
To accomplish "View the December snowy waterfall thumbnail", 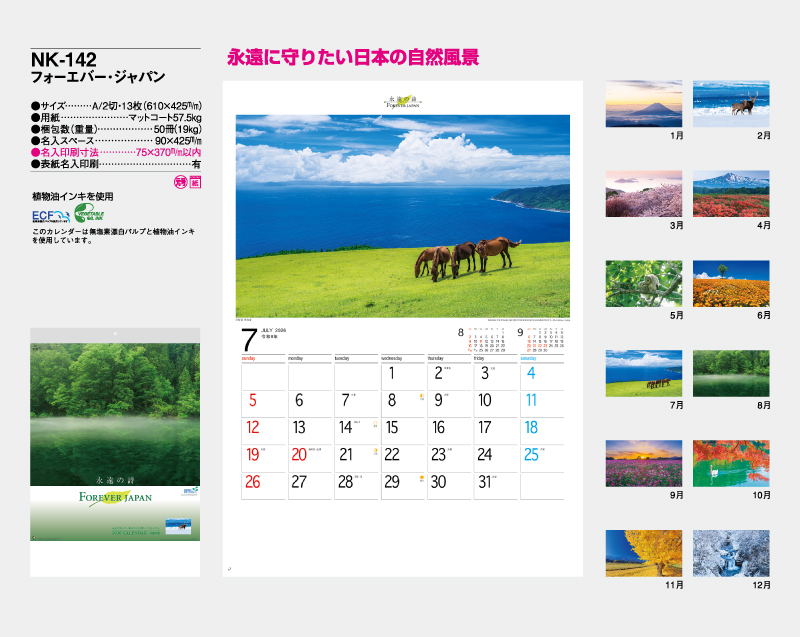I will pyautogui.click(x=731, y=553).
